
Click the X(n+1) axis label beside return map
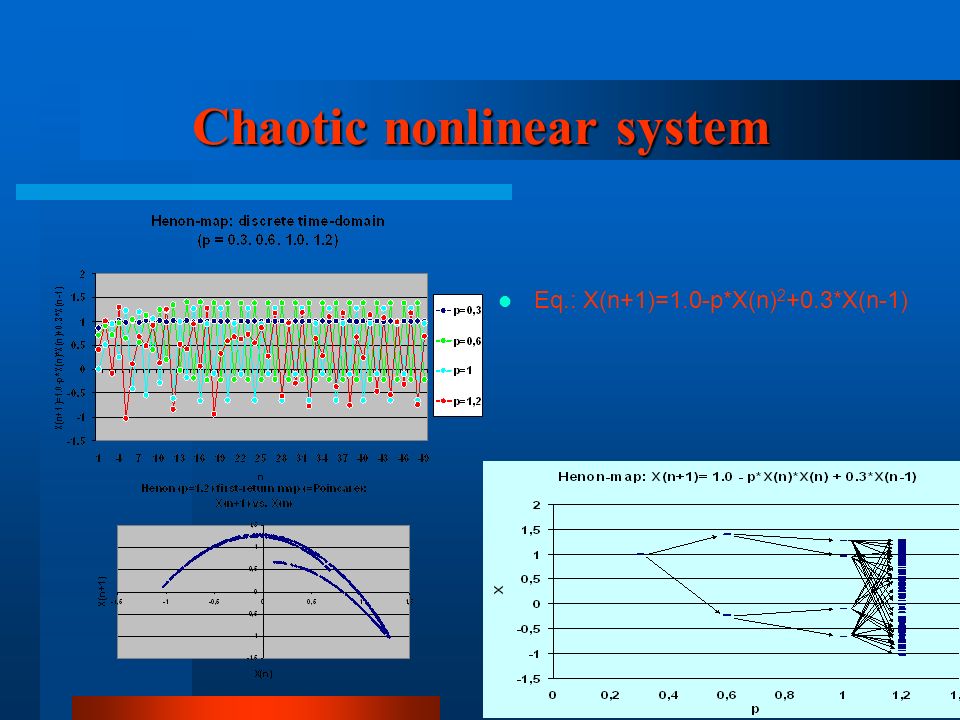[102, 591]
